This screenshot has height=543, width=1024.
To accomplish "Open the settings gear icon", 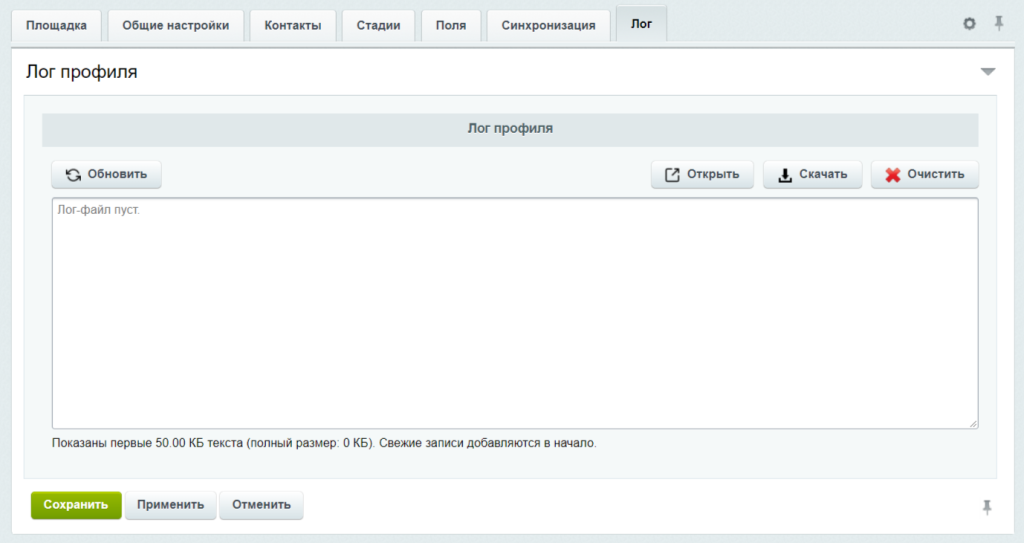I will [x=969, y=24].
